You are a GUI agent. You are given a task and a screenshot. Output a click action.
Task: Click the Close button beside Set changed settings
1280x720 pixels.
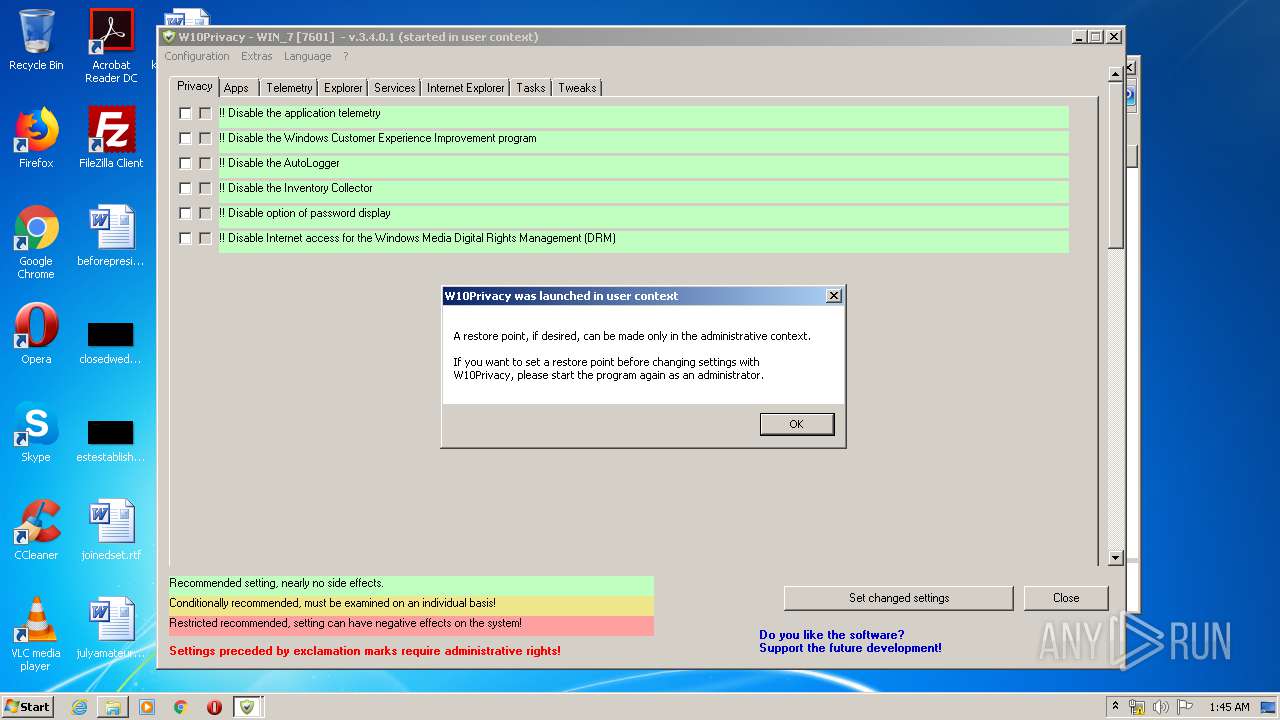point(1066,598)
